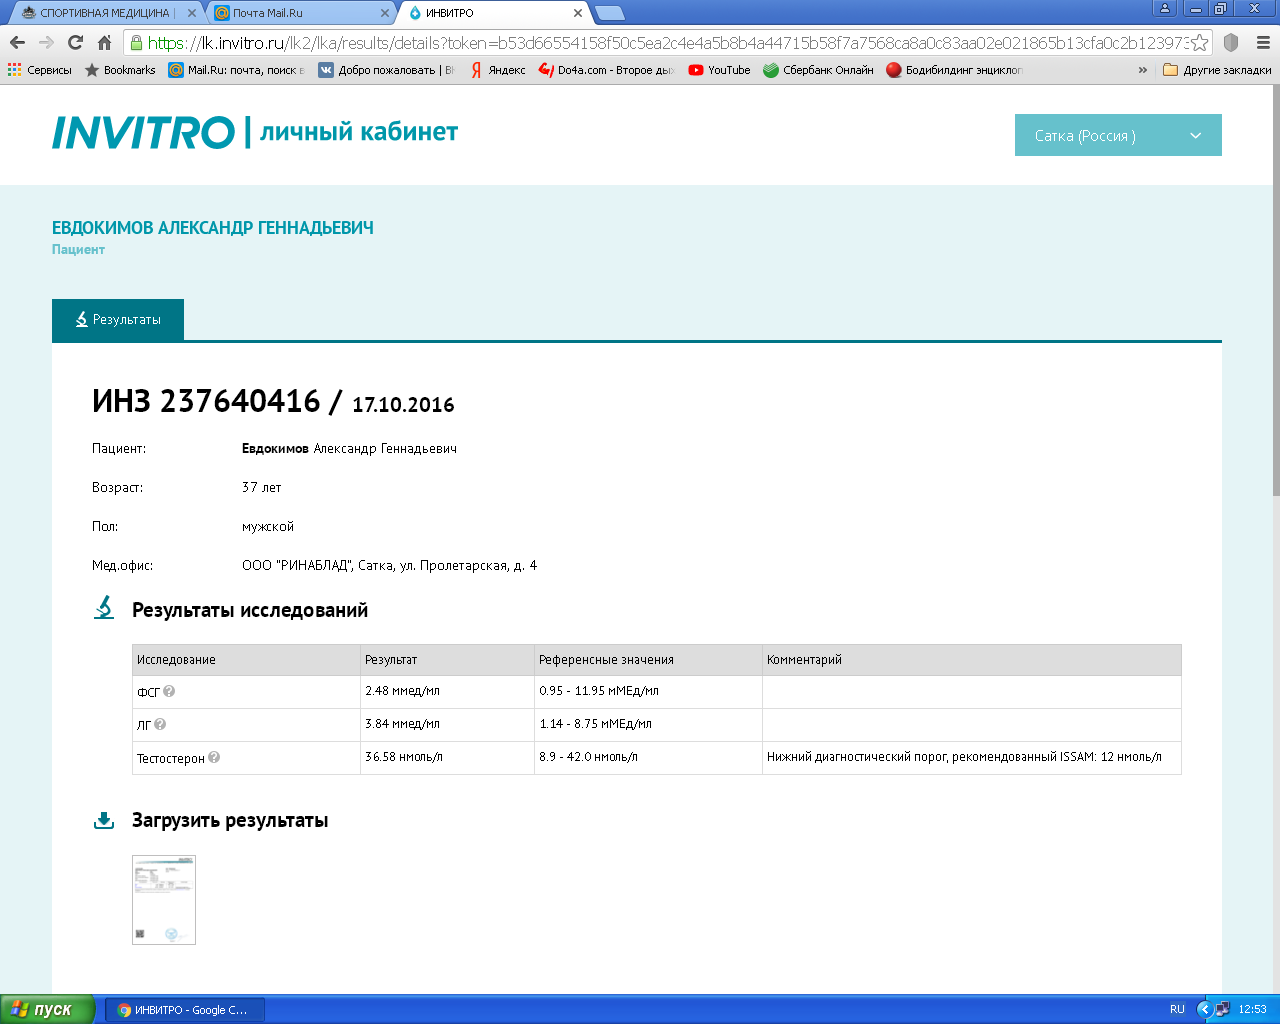Viewport: 1280px width, 1024px height.
Task: Click the help icon next to Тестостерон
Action: 214,758
